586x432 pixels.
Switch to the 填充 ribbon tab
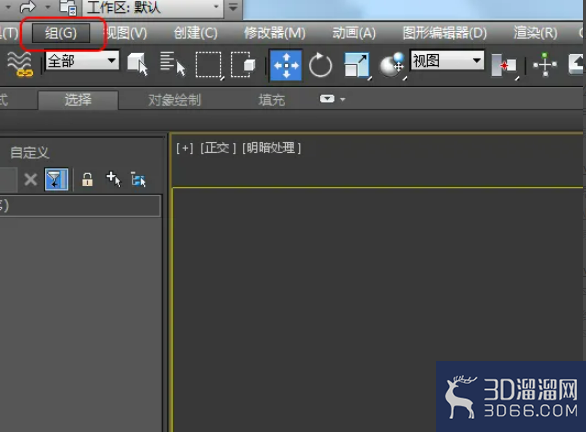click(x=272, y=100)
